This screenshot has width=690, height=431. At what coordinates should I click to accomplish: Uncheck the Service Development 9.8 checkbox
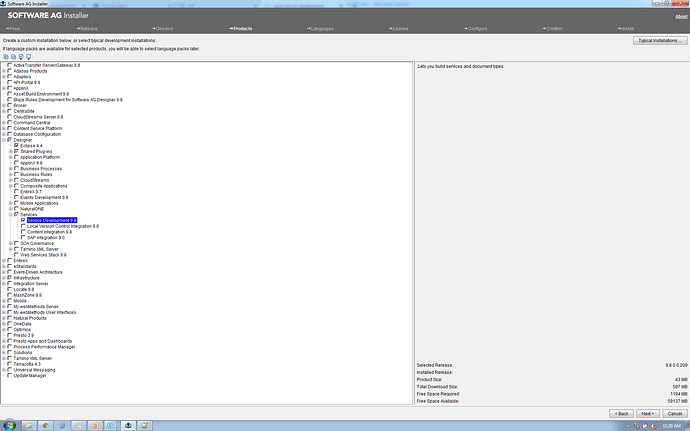click(23, 220)
